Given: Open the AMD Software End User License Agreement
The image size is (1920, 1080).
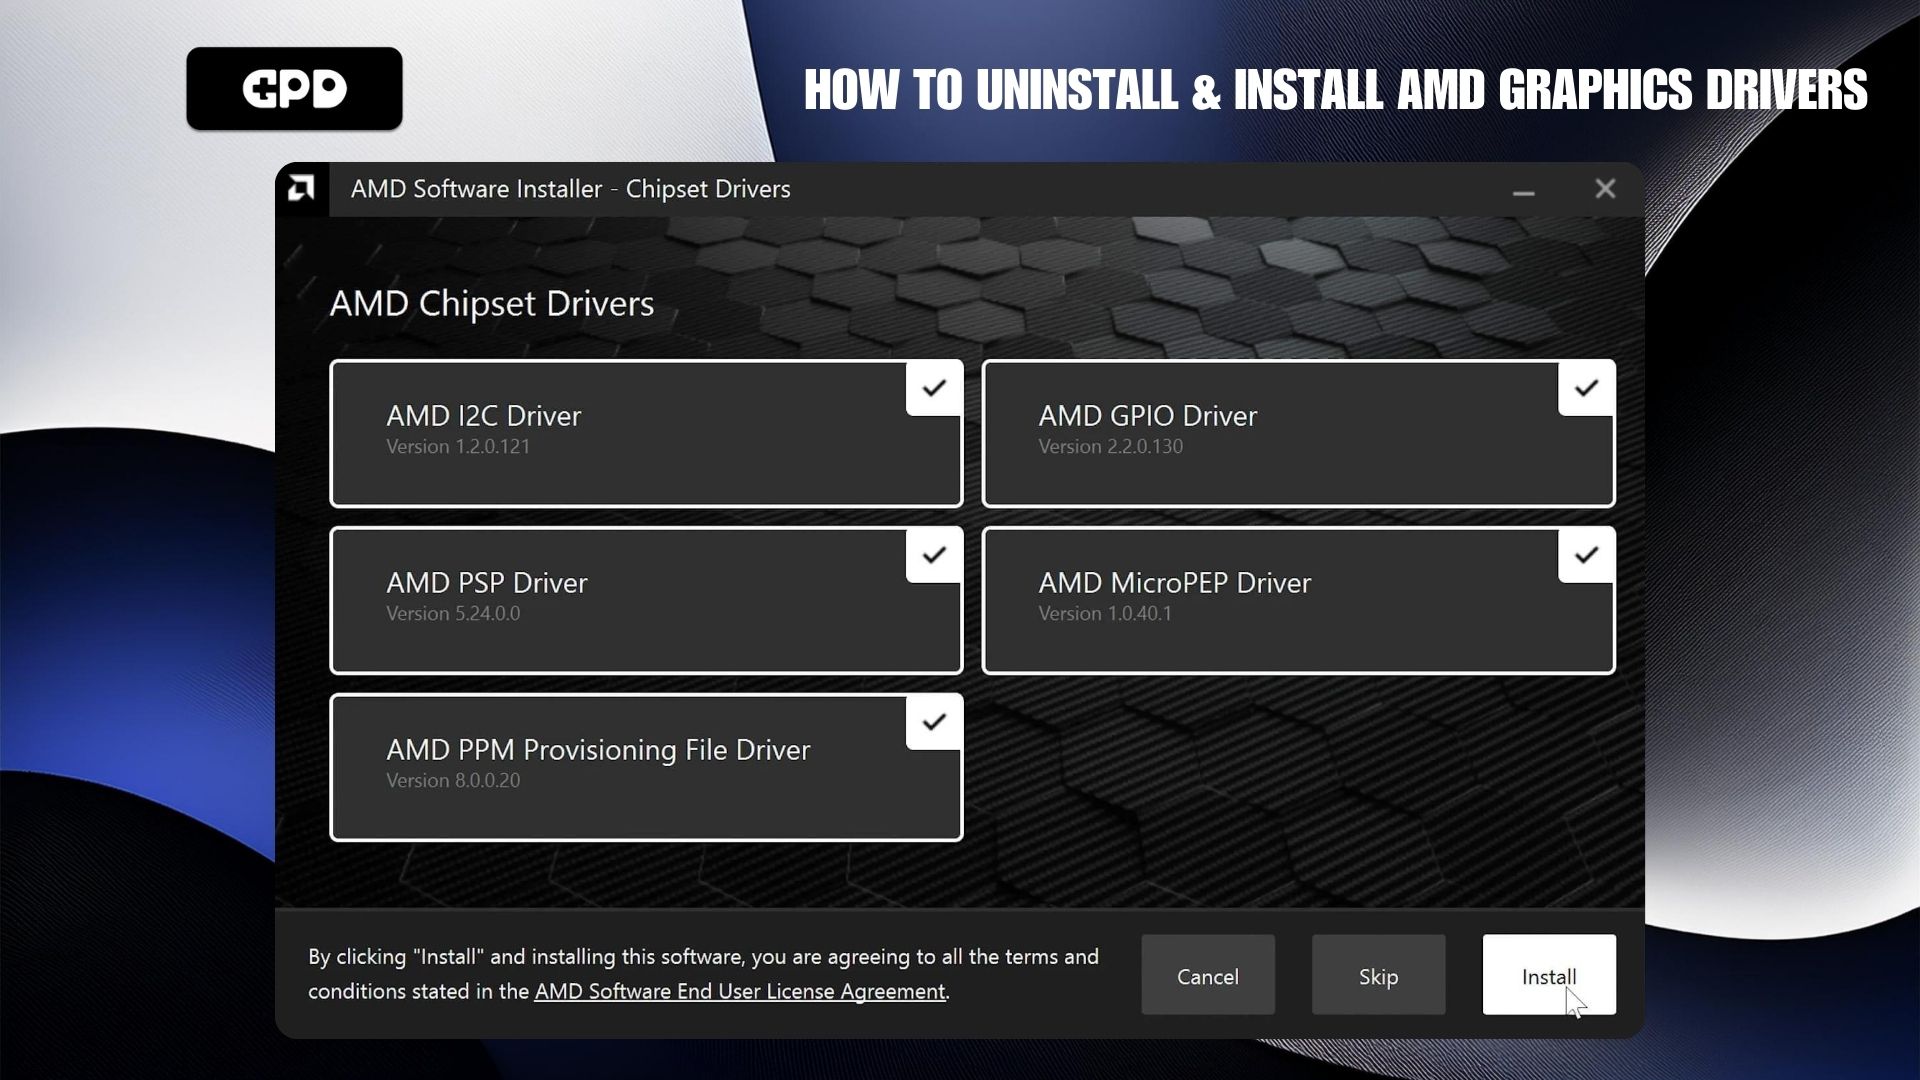Looking at the screenshot, I should pos(739,991).
